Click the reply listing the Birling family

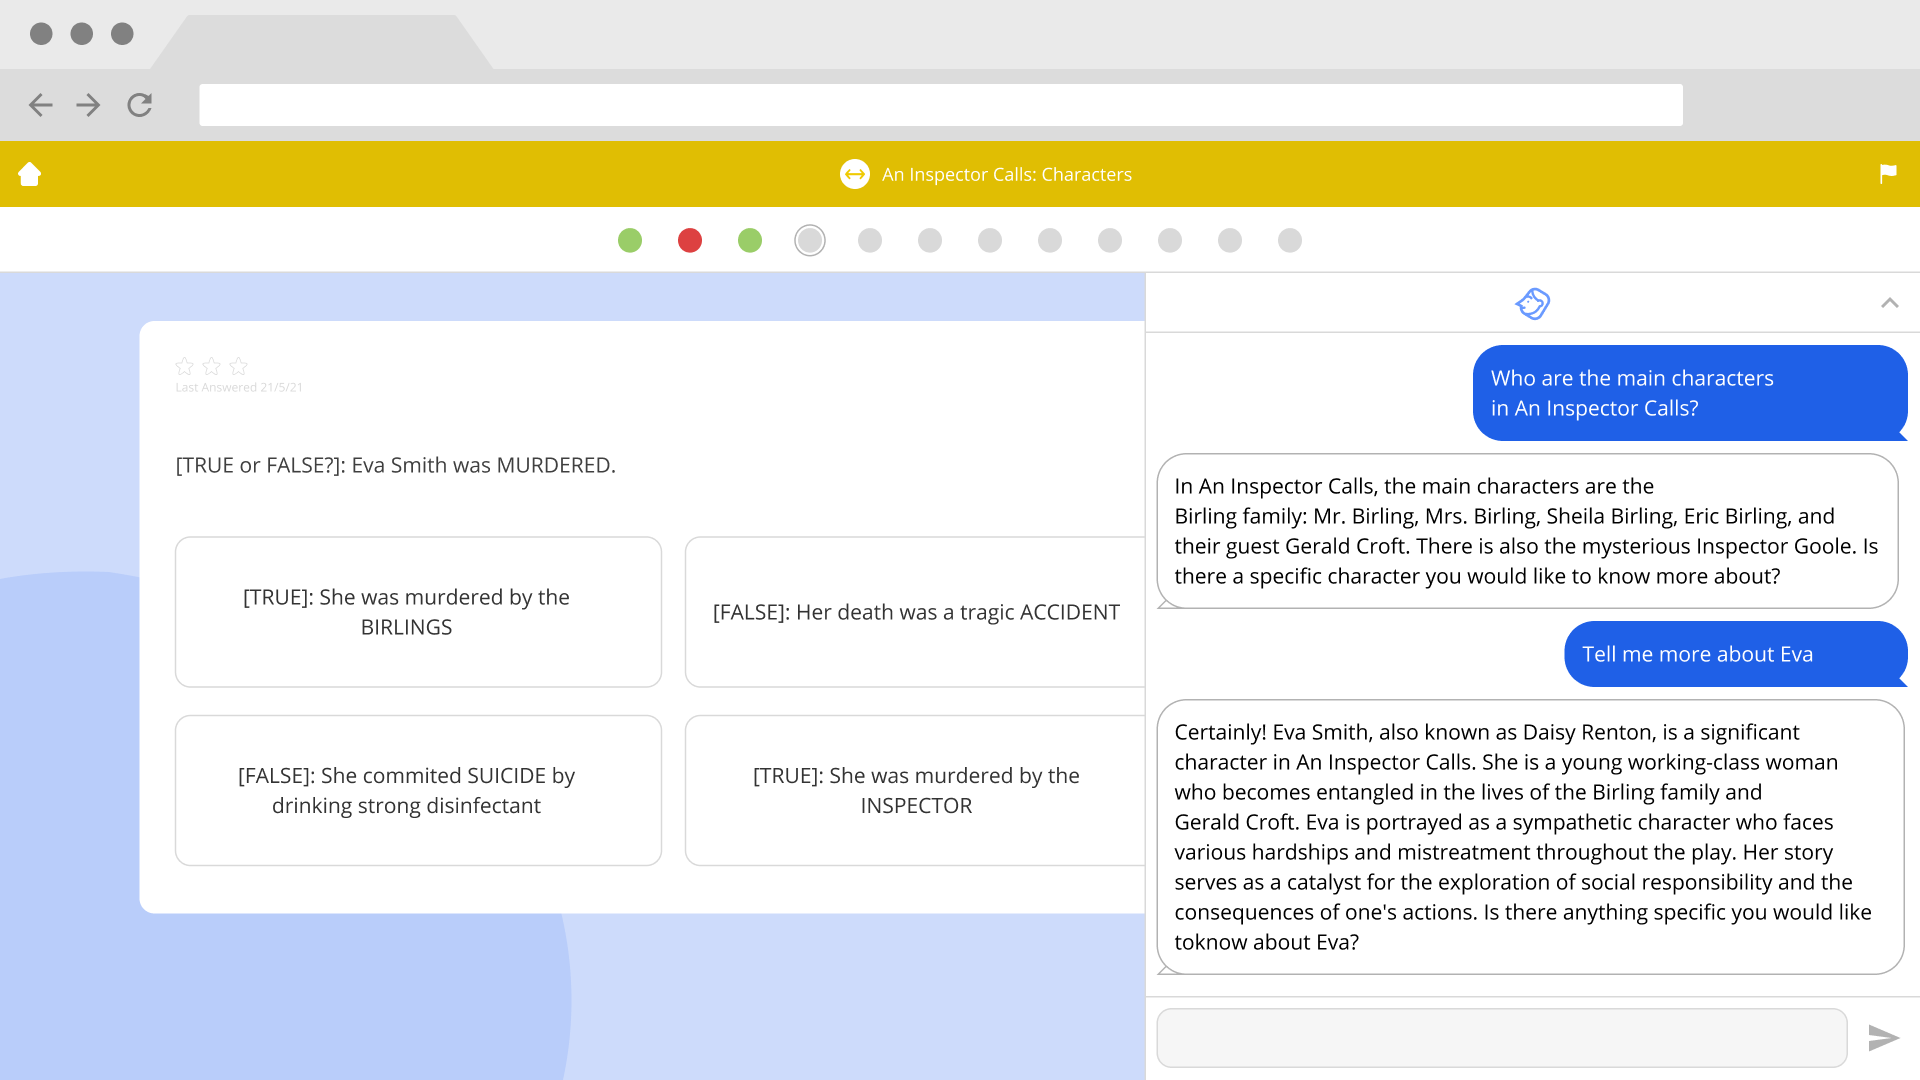(1527, 531)
